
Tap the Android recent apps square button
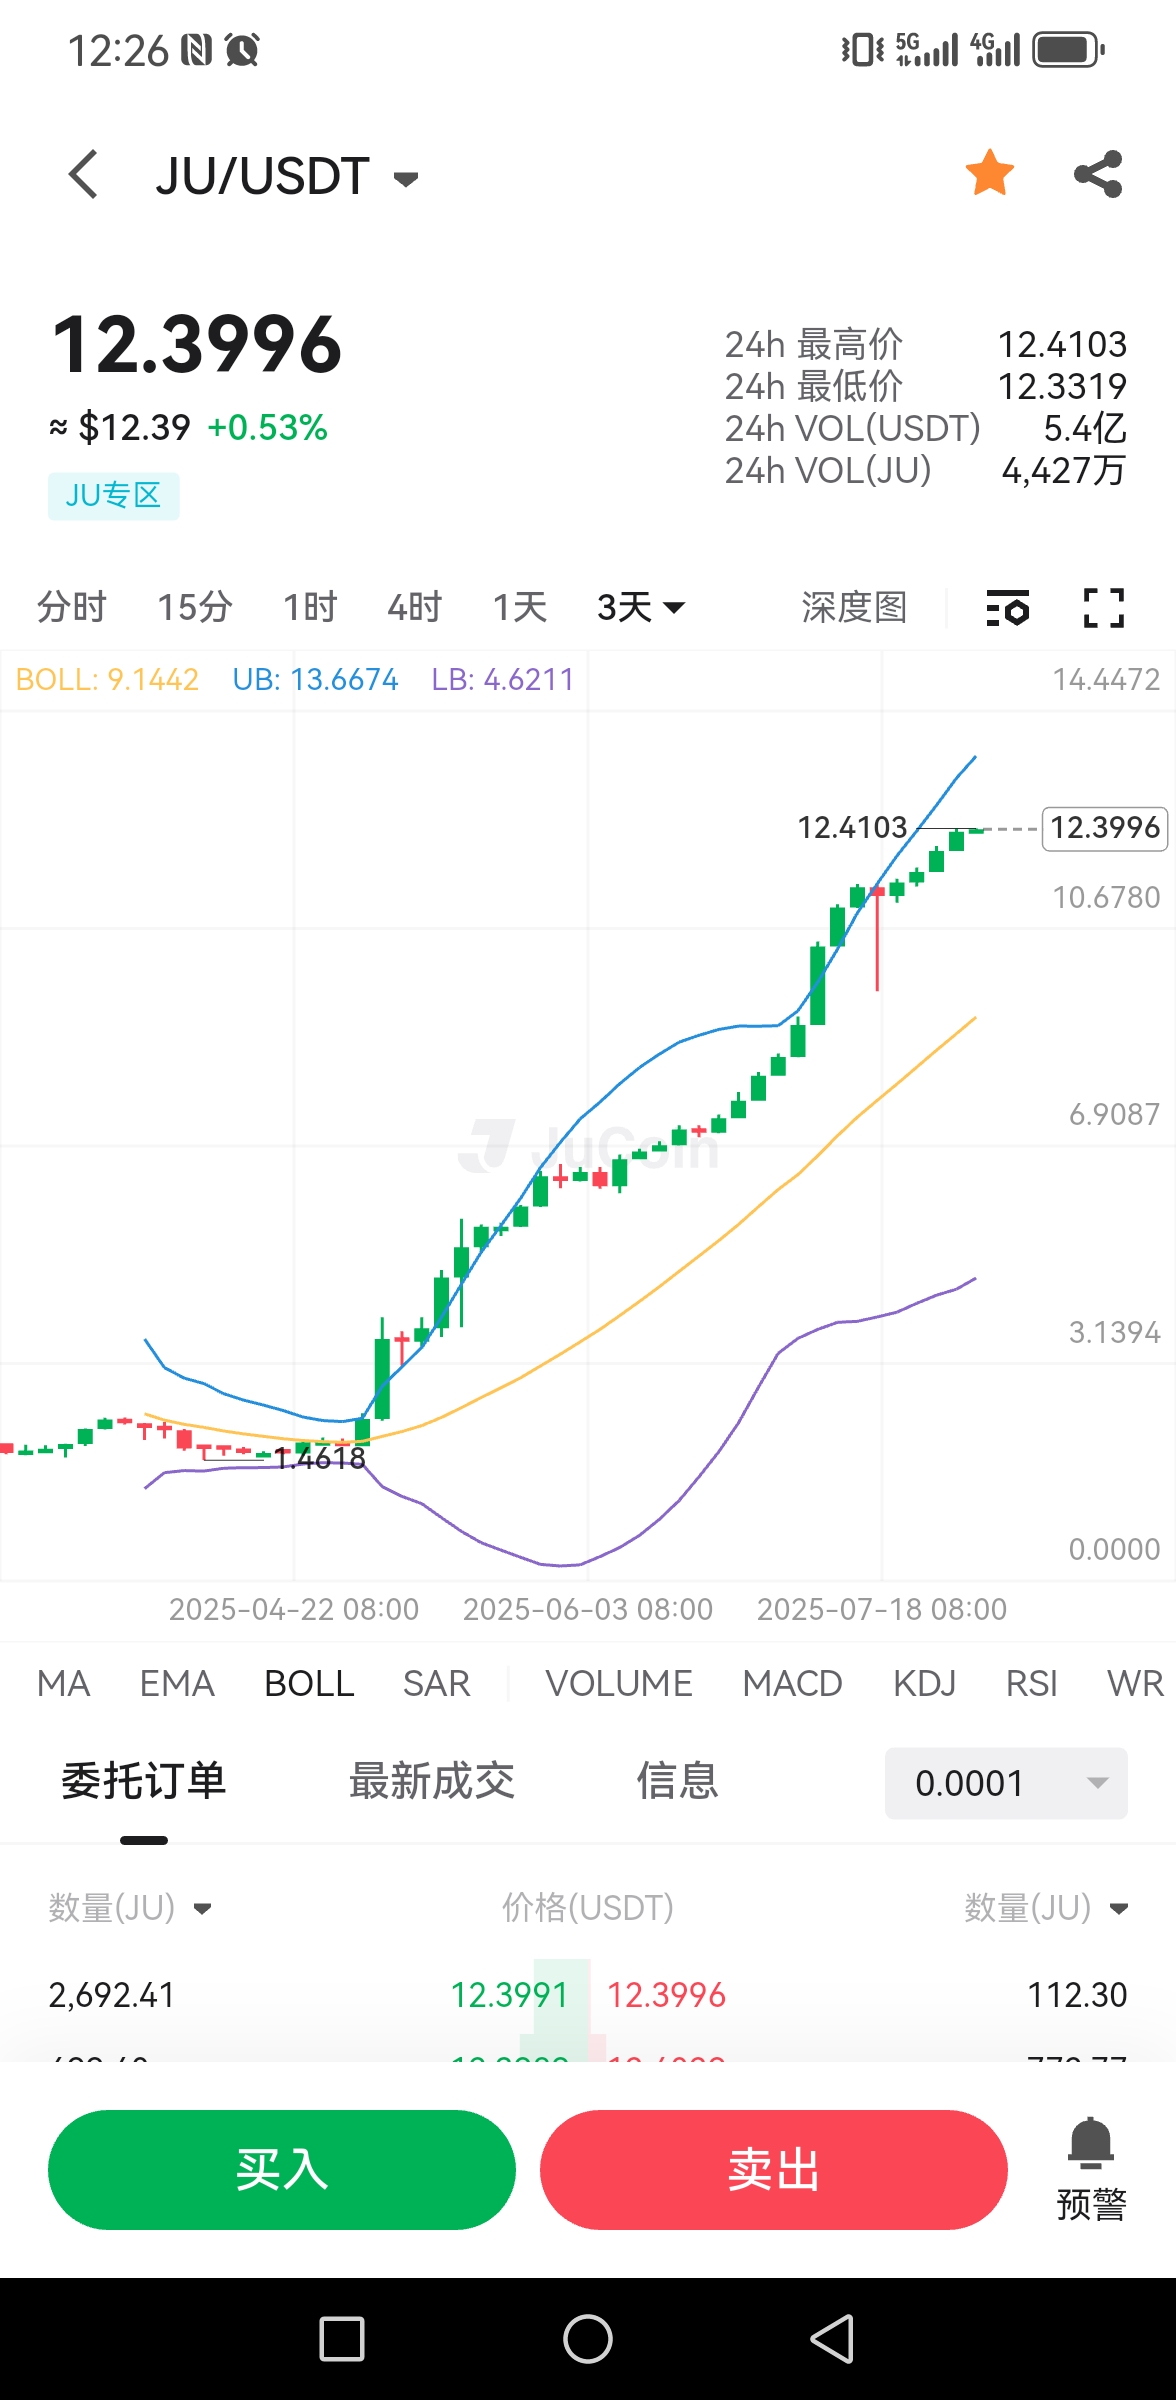(342, 2339)
